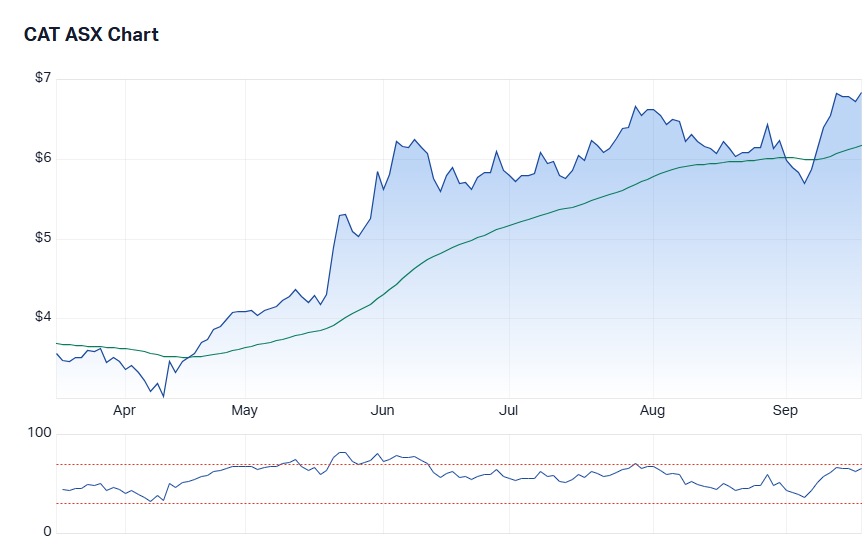Viewport: 862px width, 544px height.
Task: Click the early August price peak
Action: [x=635, y=106]
